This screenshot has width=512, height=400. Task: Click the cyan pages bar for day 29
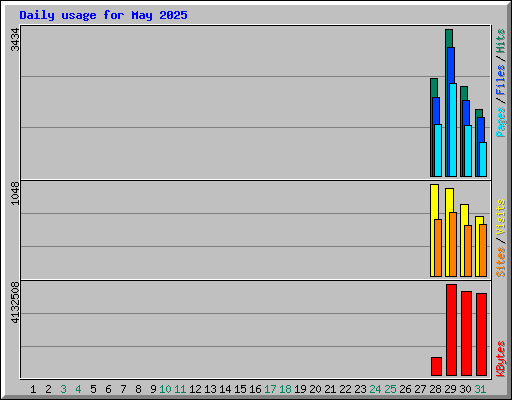tap(453, 130)
